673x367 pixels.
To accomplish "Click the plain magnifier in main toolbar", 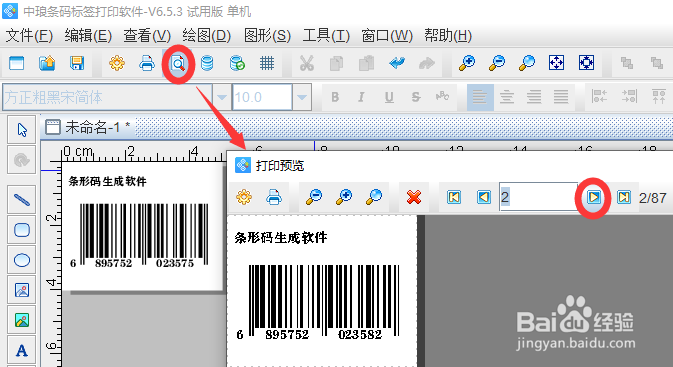I will click(x=527, y=63).
